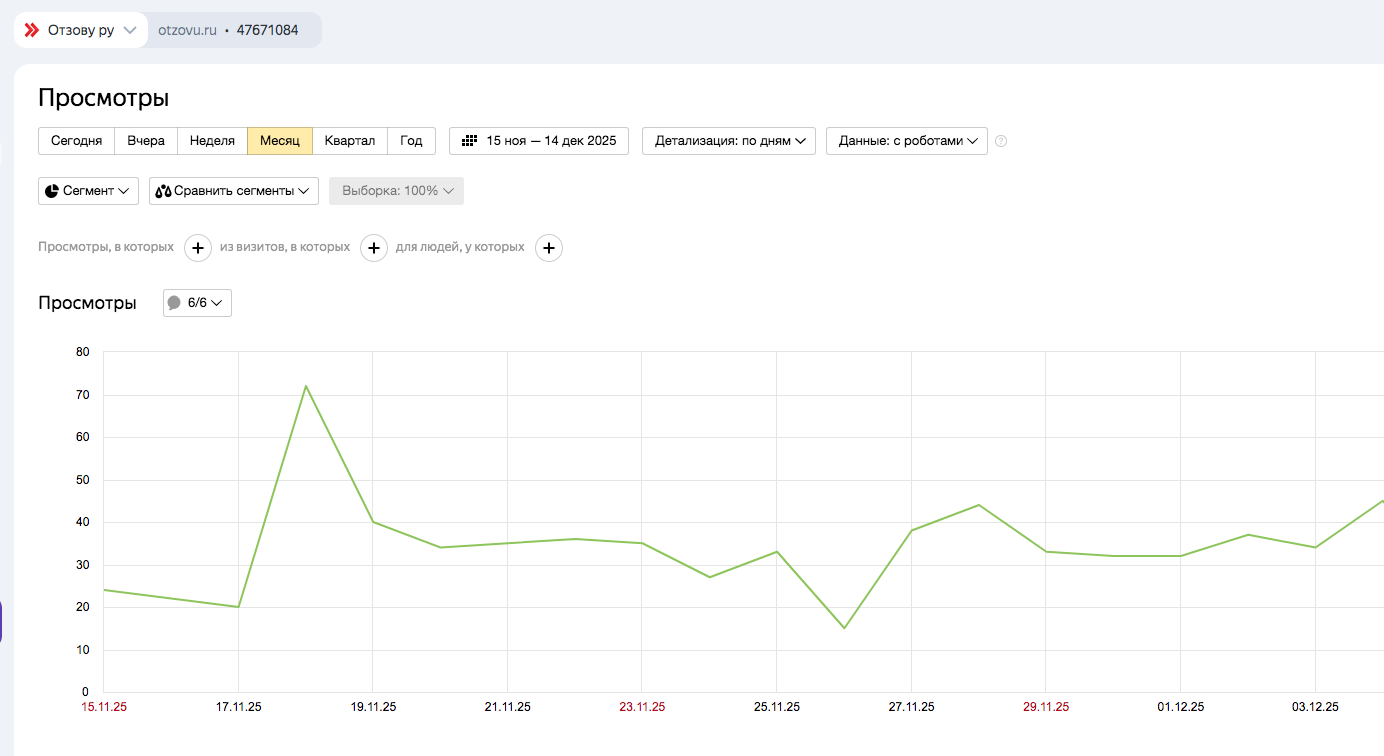Add a condition for views filter

pos(198,248)
